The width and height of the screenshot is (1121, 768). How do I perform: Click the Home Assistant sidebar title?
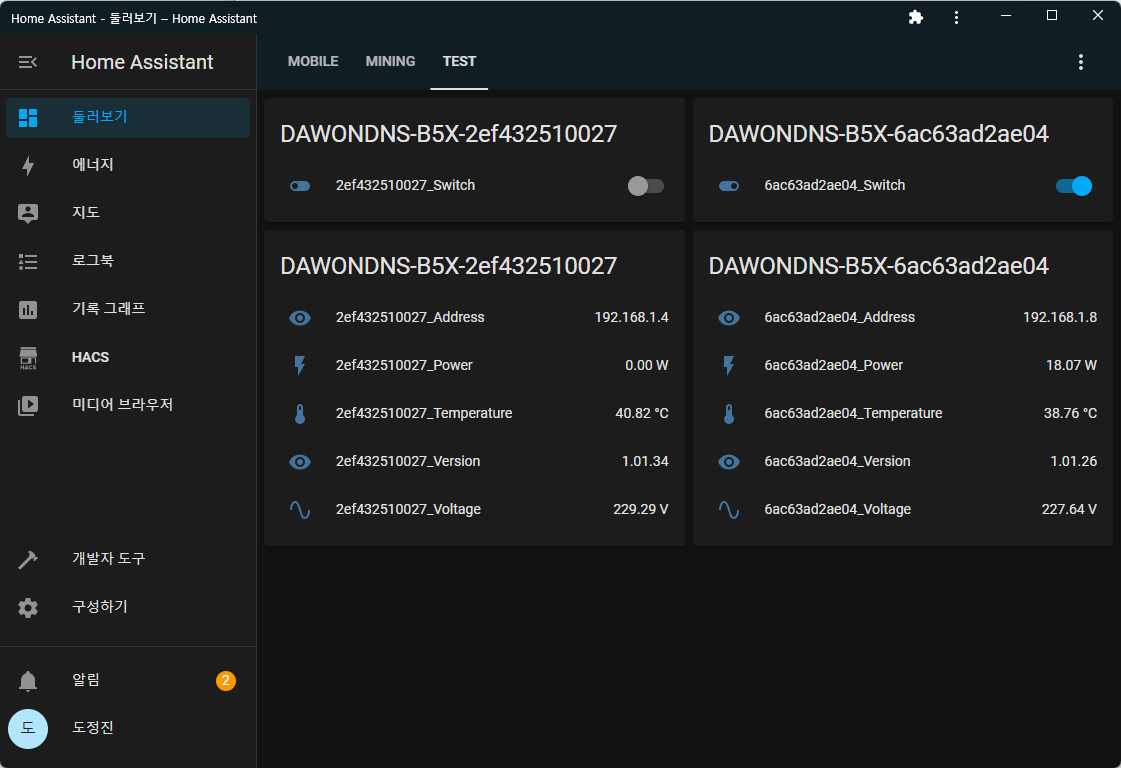[142, 62]
